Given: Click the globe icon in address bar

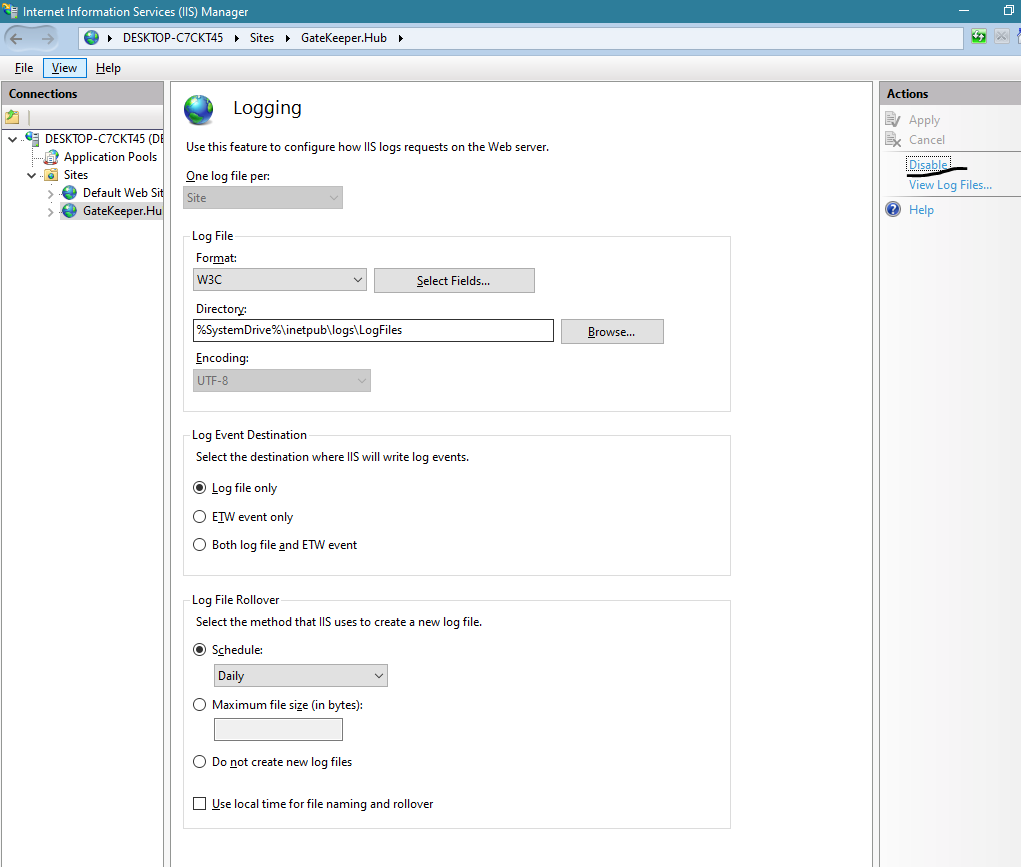Looking at the screenshot, I should (x=92, y=38).
